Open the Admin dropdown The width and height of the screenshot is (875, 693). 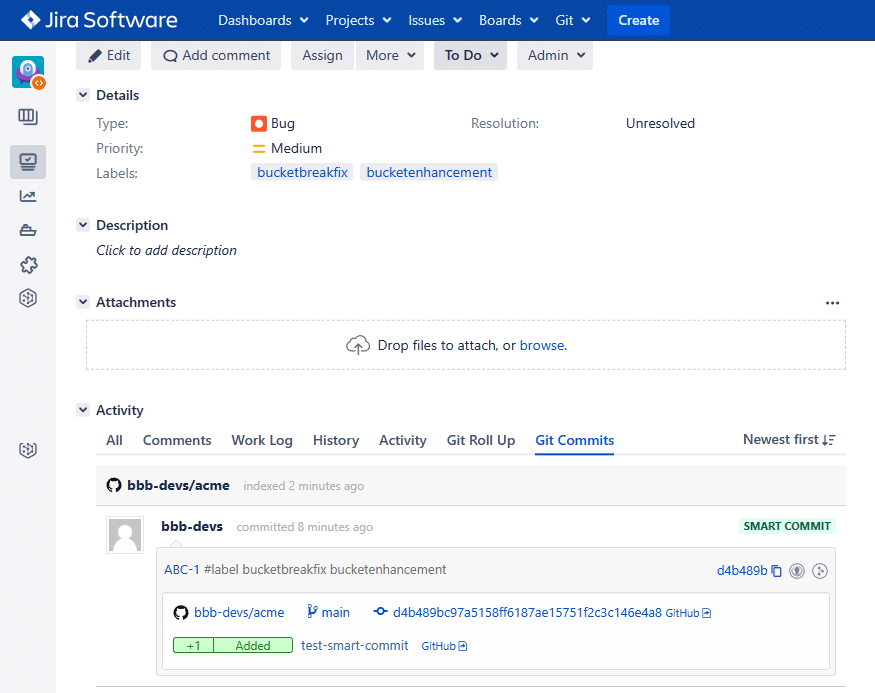tap(555, 55)
